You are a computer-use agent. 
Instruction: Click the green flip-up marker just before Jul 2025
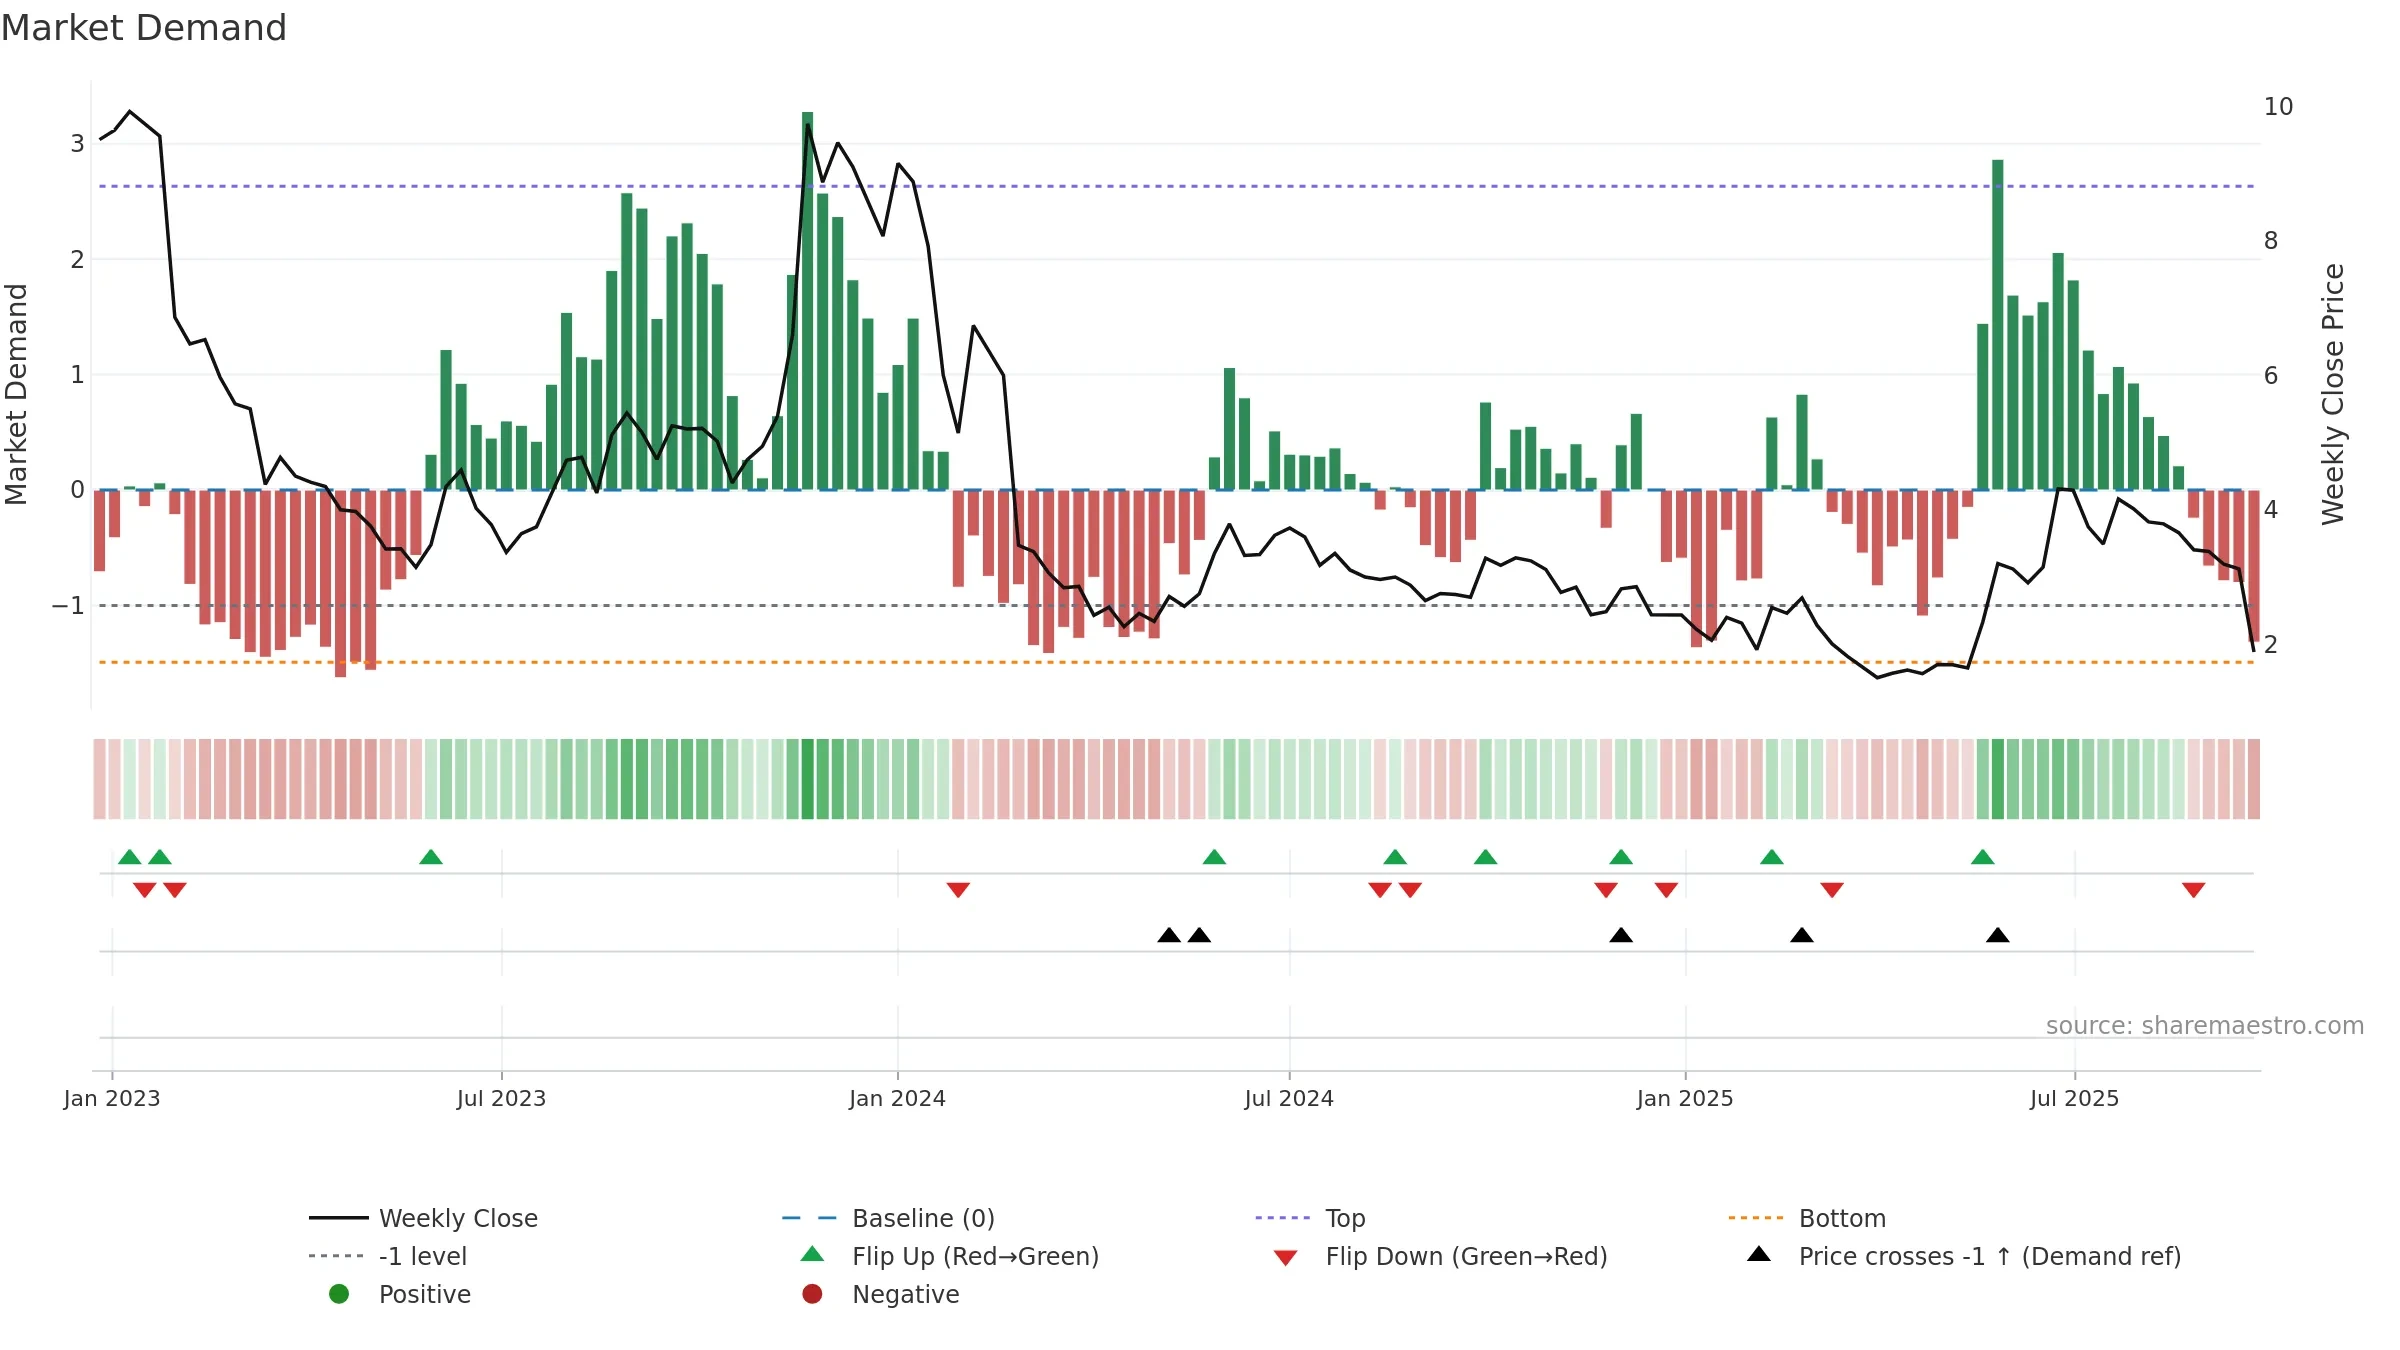pos(1983,857)
